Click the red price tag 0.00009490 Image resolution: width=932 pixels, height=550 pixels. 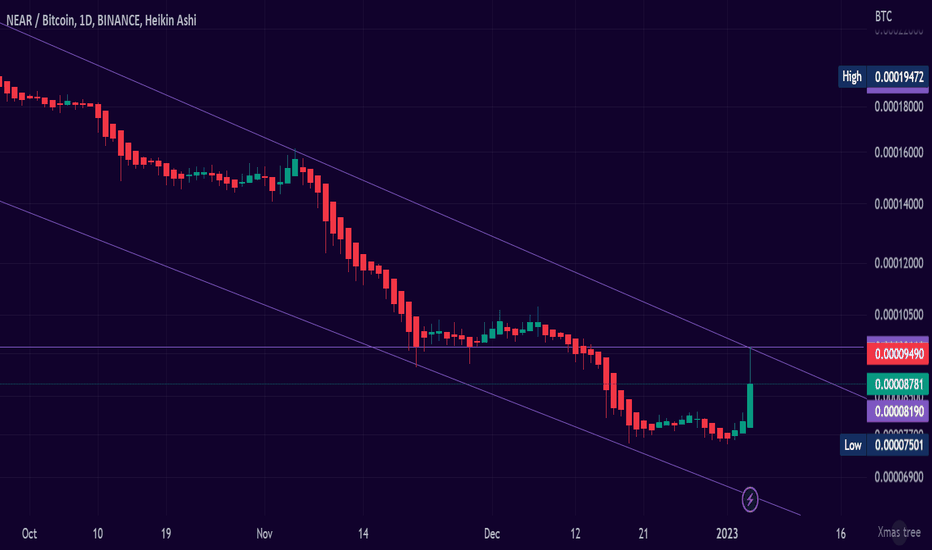[x=898, y=354]
